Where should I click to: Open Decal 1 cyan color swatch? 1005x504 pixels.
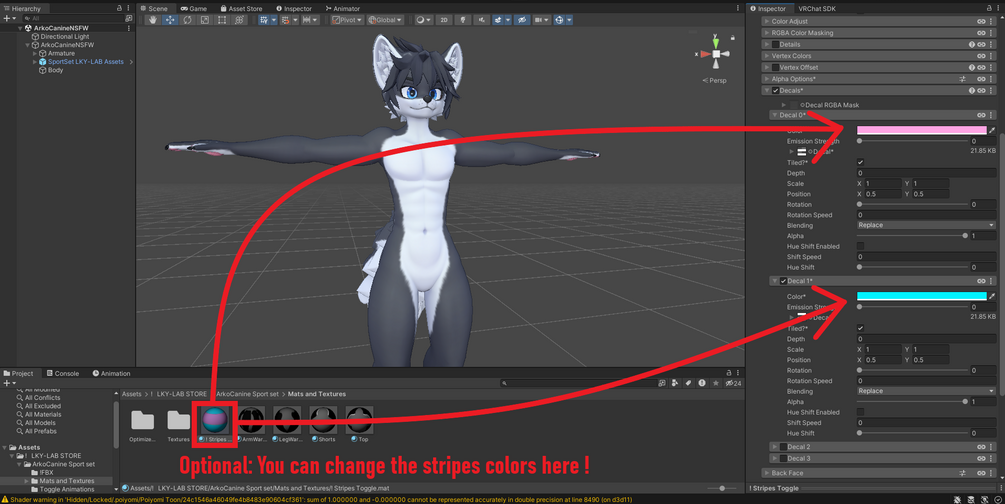tap(922, 296)
